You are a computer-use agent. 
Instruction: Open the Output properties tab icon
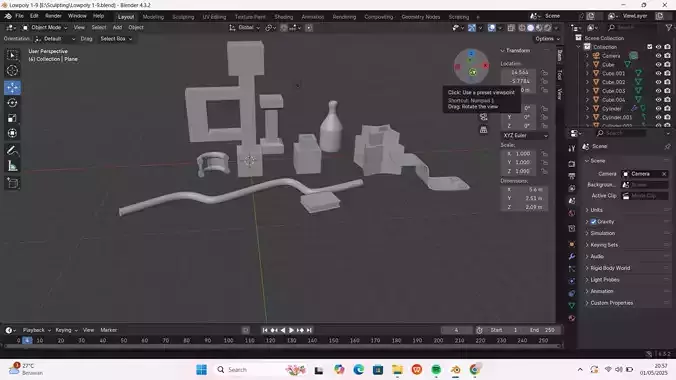tap(572, 176)
